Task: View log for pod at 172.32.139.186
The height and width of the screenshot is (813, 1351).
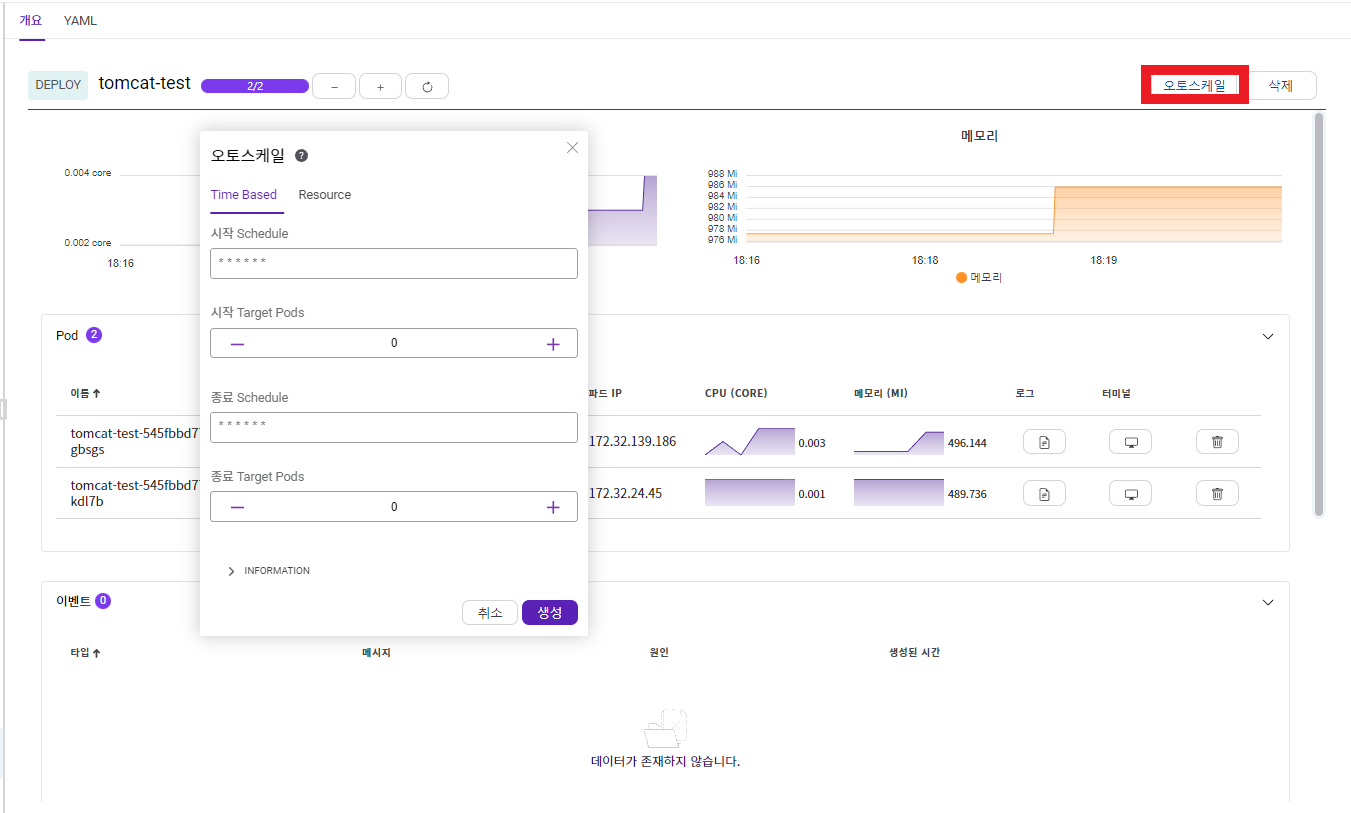Action: (x=1044, y=441)
